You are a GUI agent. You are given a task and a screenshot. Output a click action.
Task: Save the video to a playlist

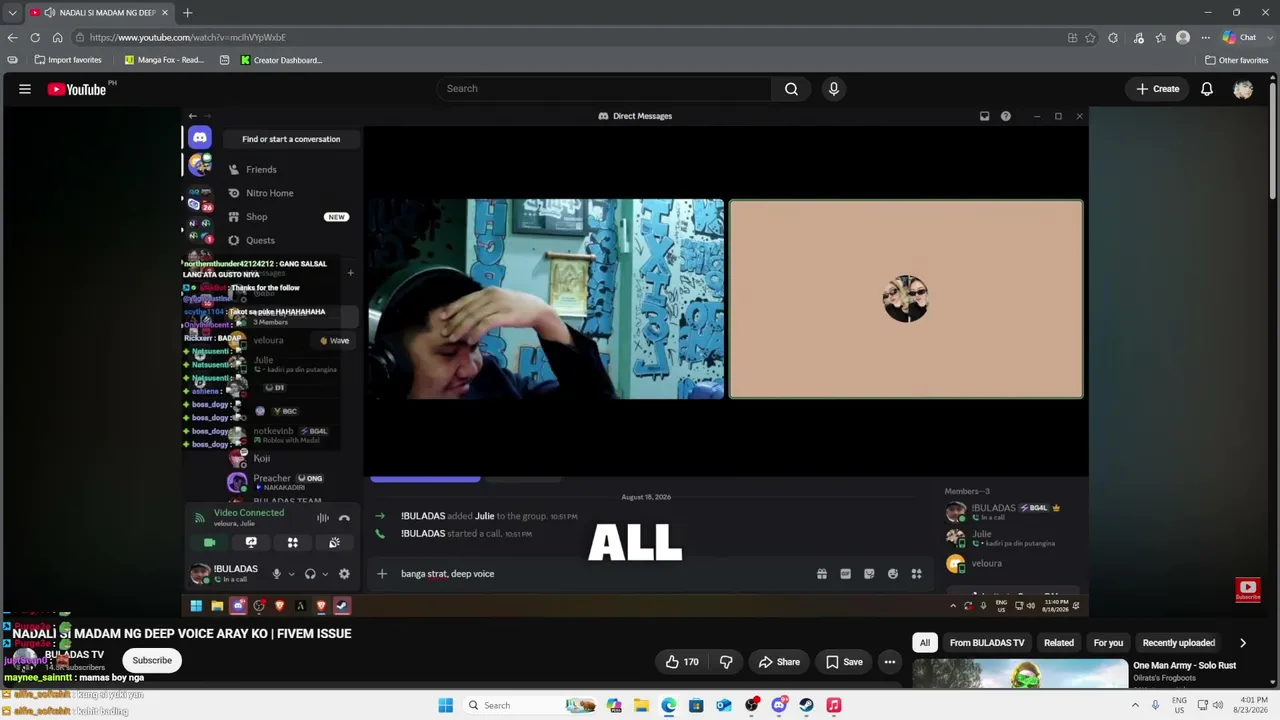[x=844, y=662]
